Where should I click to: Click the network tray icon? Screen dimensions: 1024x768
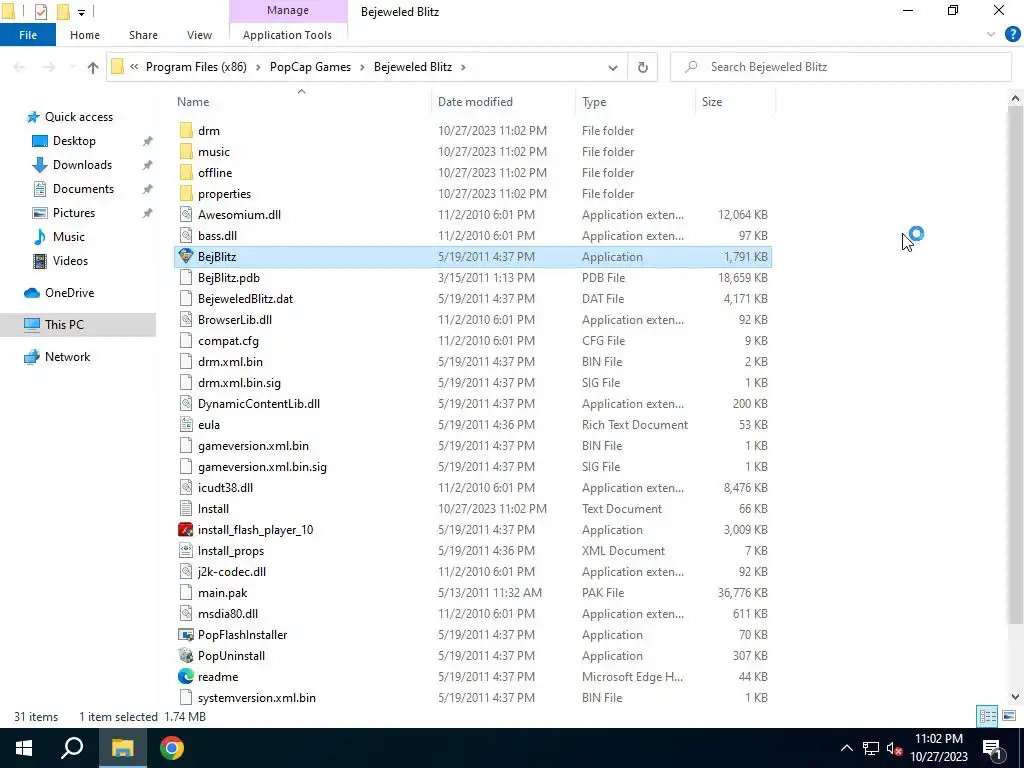click(871, 748)
